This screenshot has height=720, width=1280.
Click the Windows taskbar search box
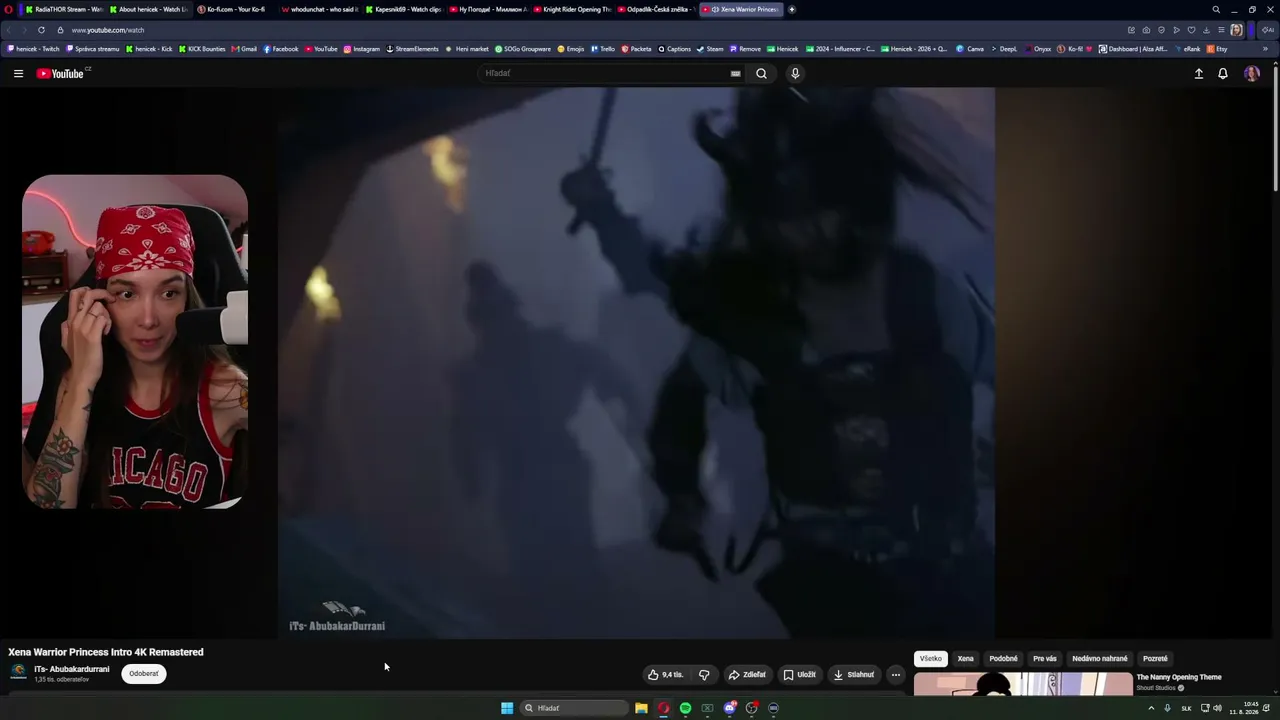[575, 708]
